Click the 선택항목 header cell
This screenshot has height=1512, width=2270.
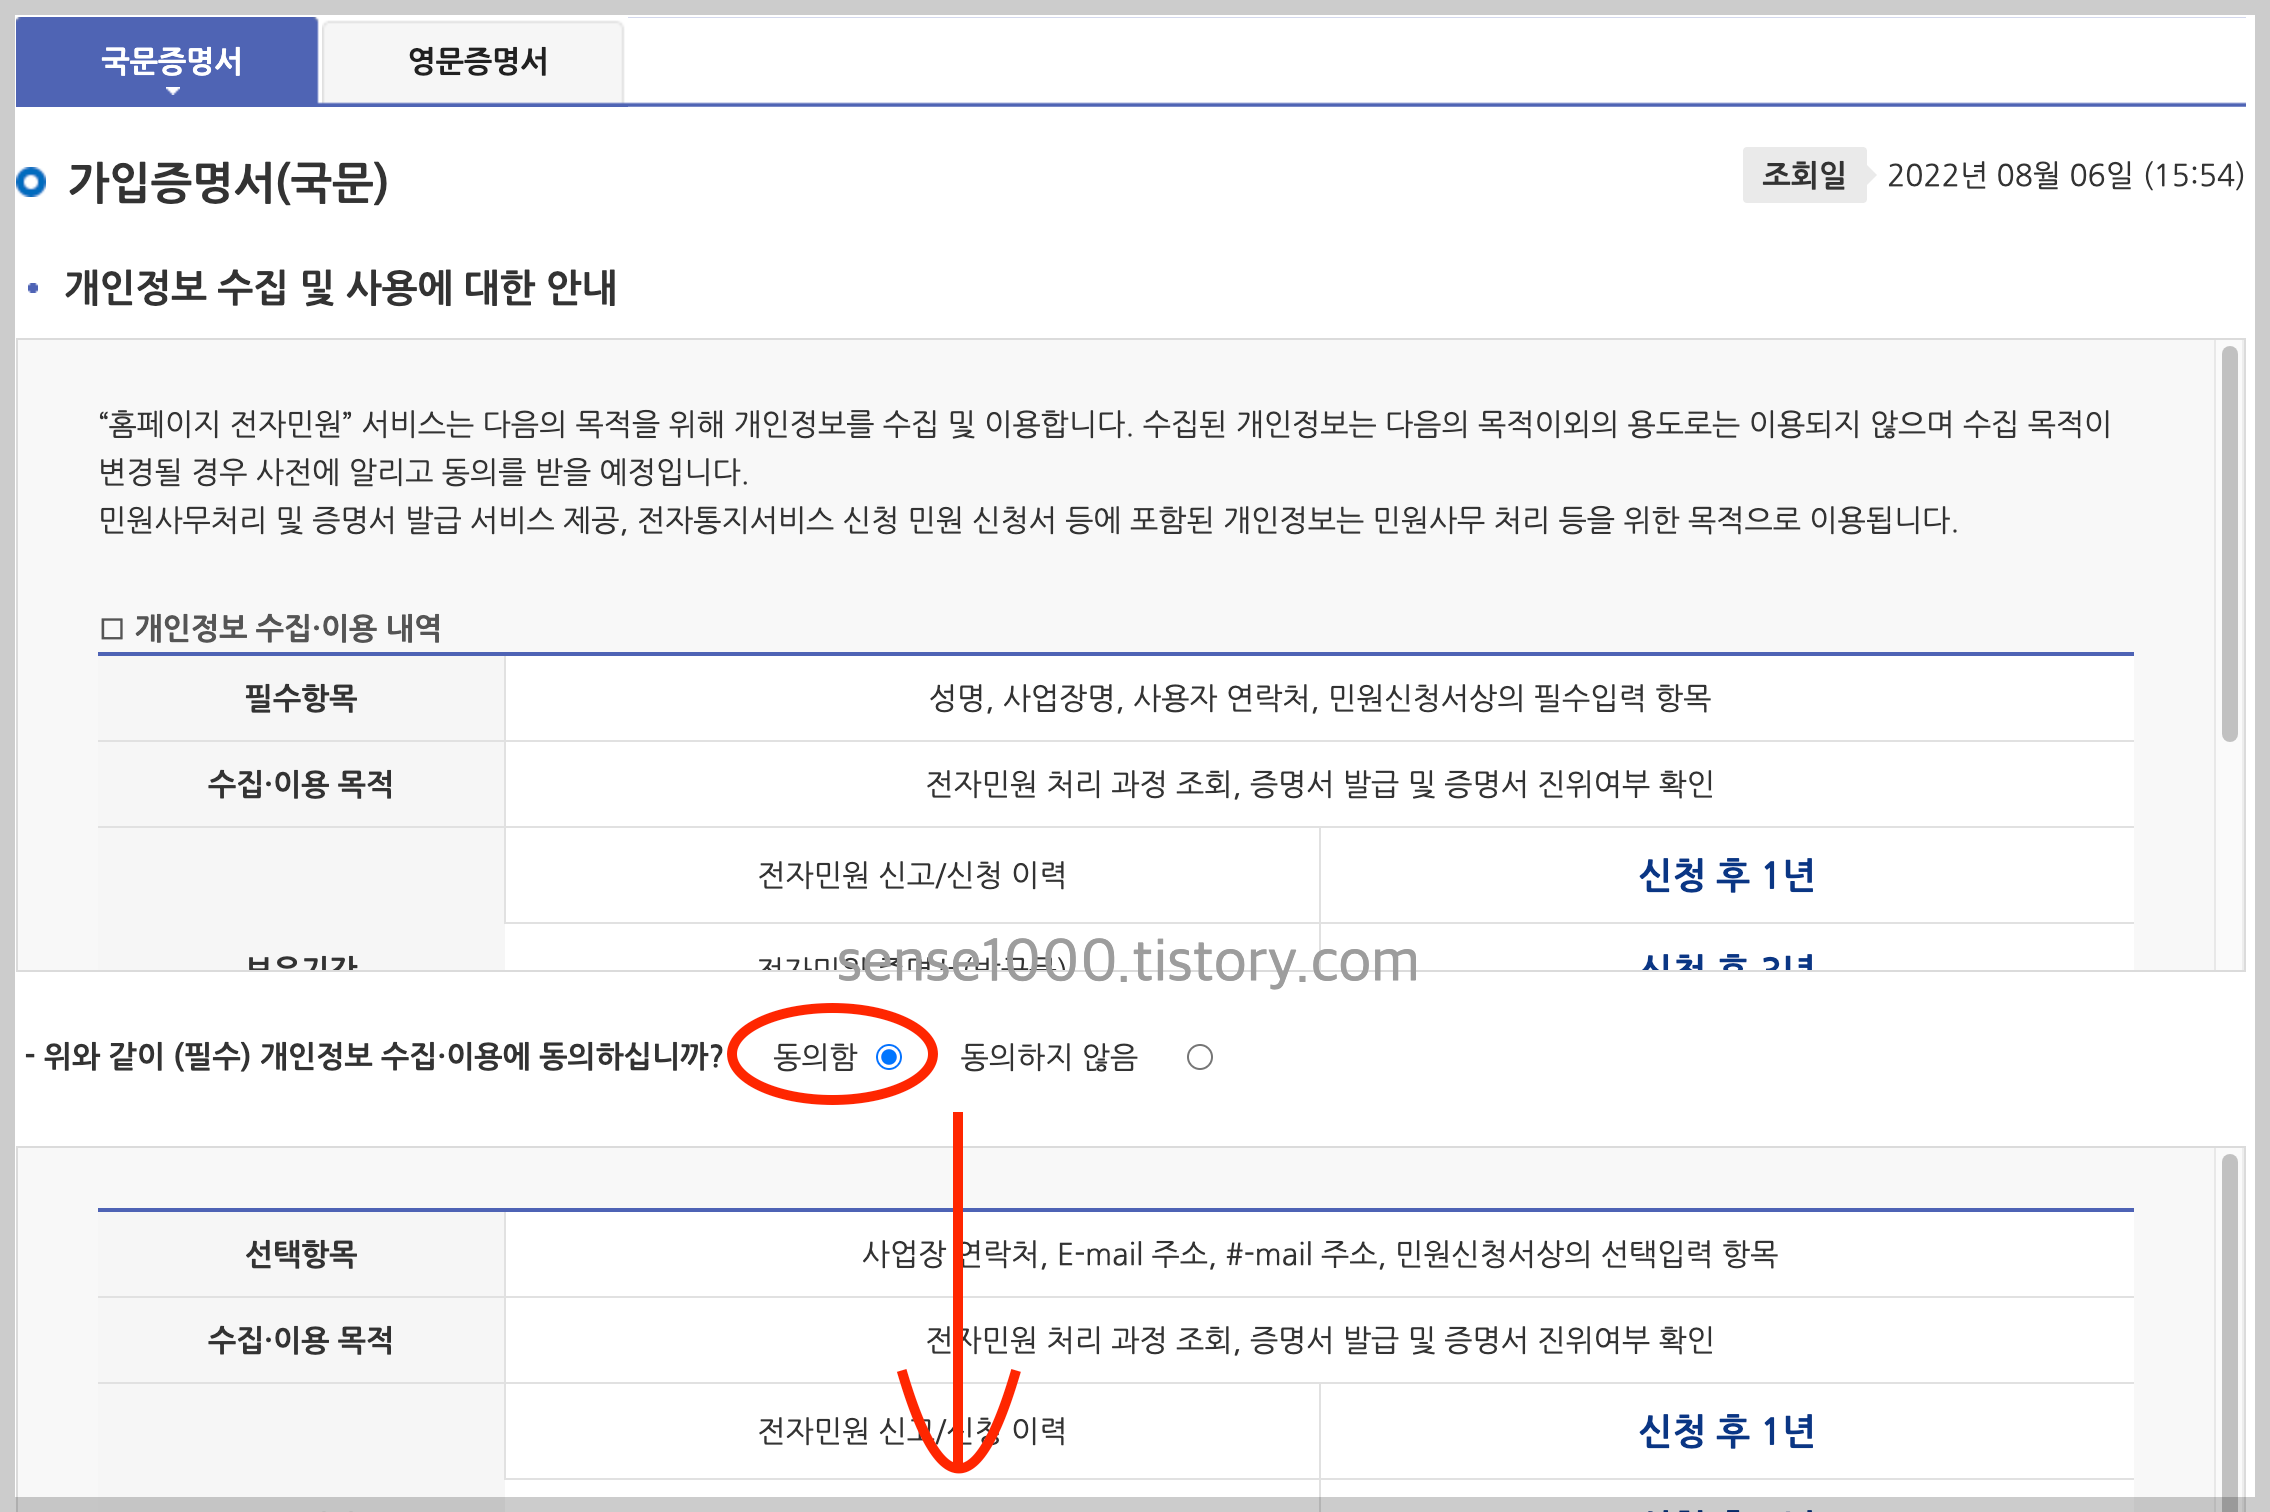coord(300,1254)
